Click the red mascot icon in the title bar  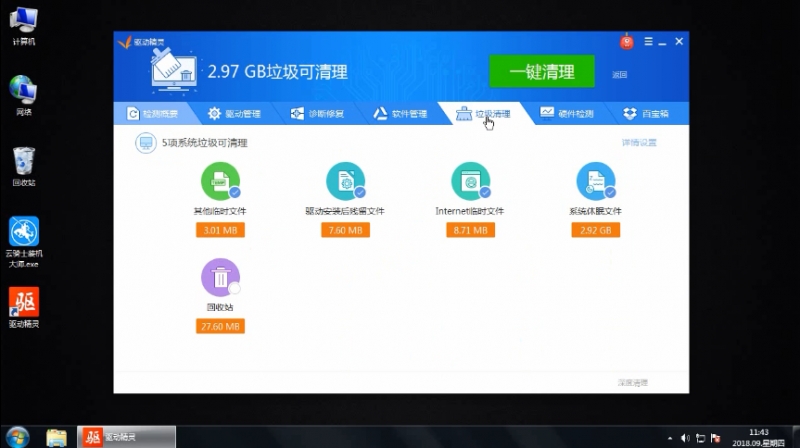pos(627,41)
